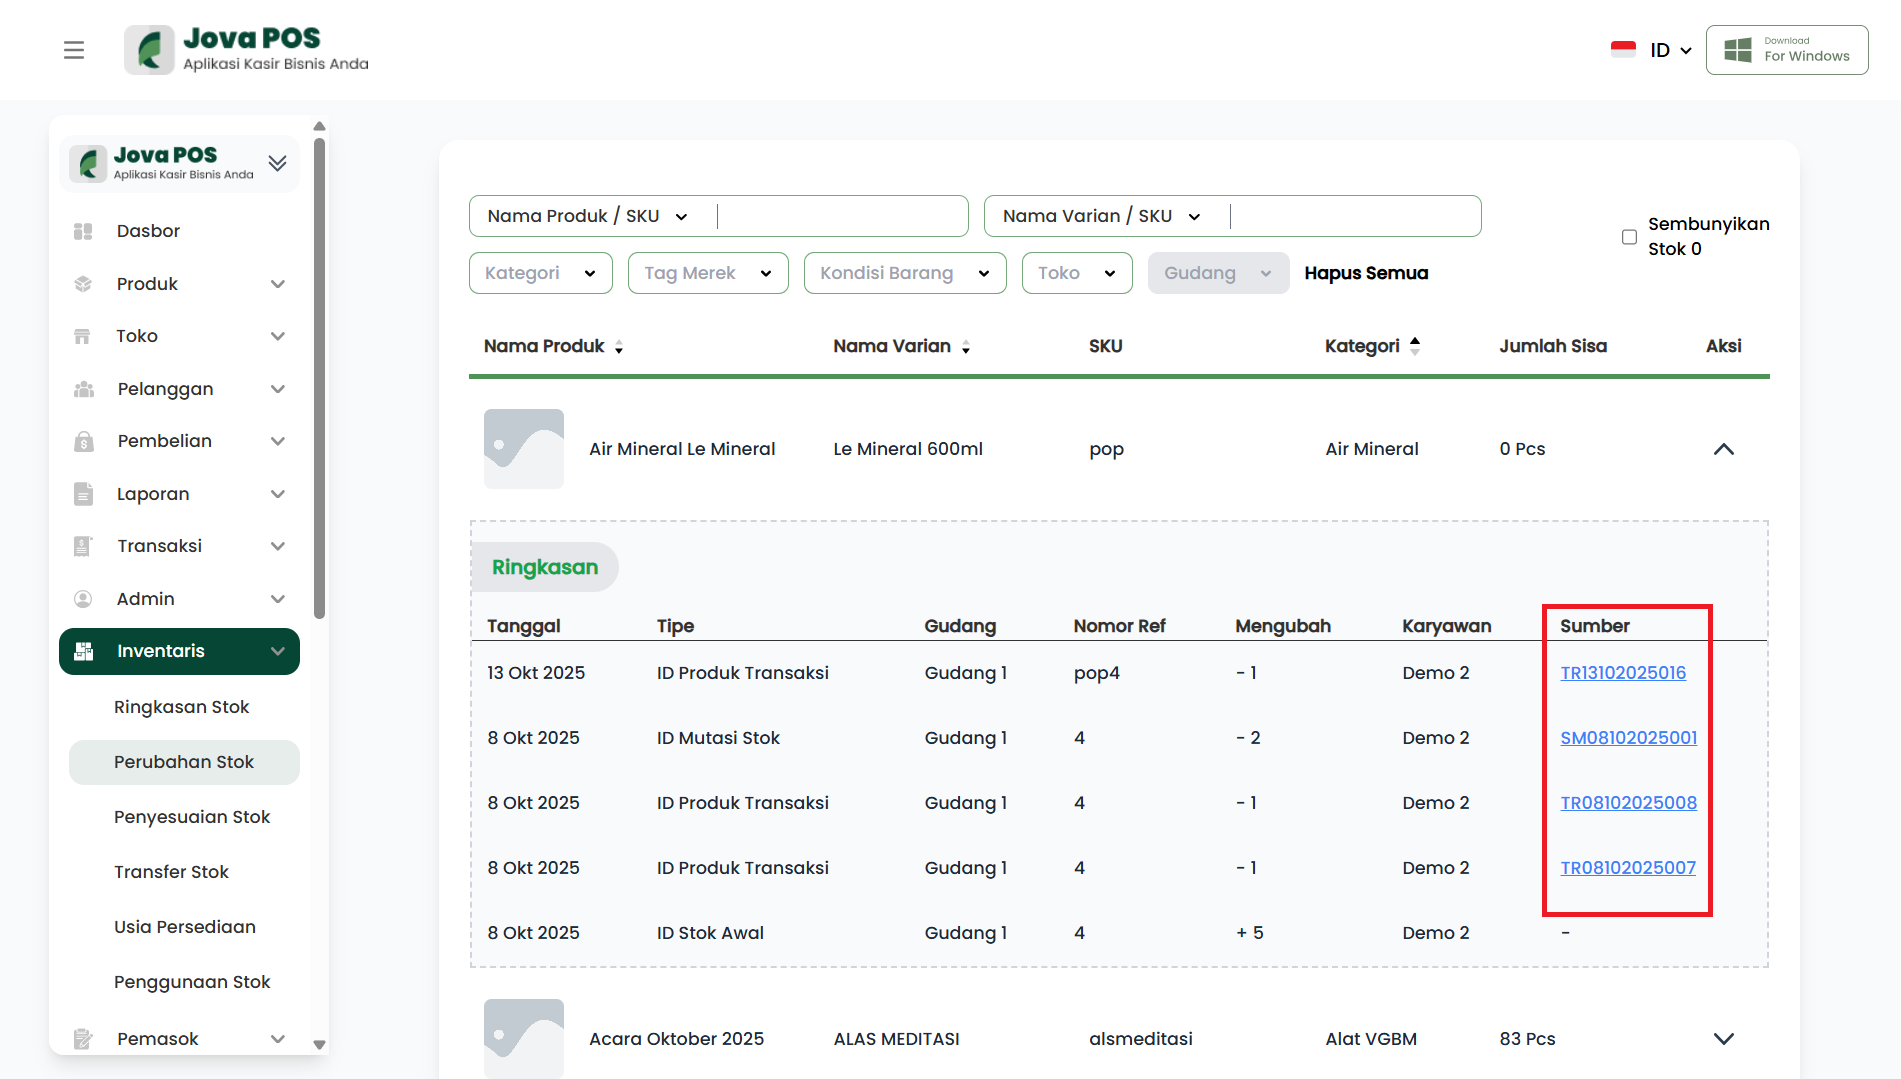The width and height of the screenshot is (1901, 1079).
Task: Sort by Kategori column arrows
Action: [x=1415, y=346]
